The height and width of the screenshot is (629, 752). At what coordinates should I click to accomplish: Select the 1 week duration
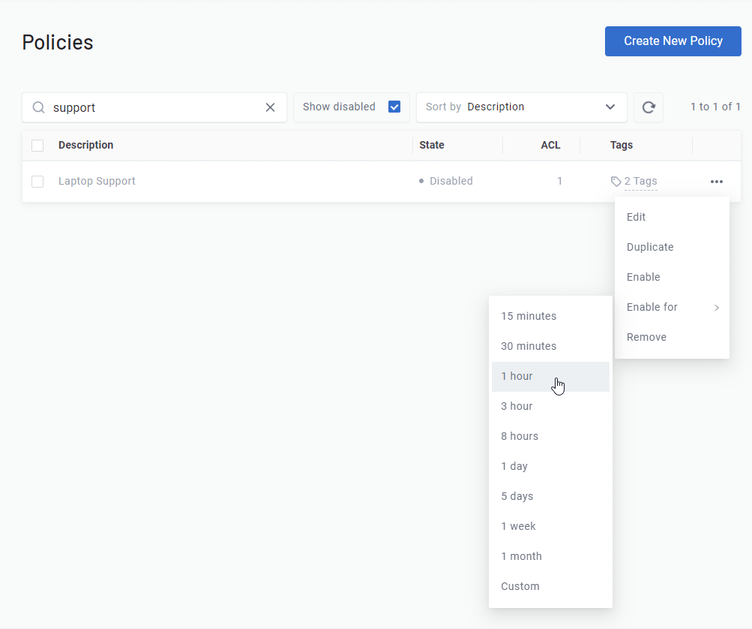551,526
